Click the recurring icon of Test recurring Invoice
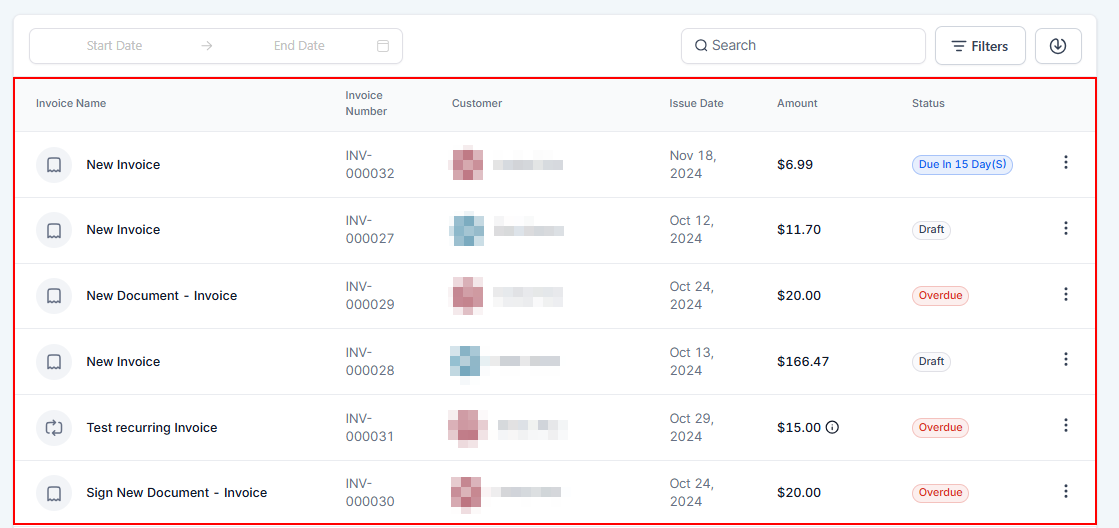 [54, 428]
